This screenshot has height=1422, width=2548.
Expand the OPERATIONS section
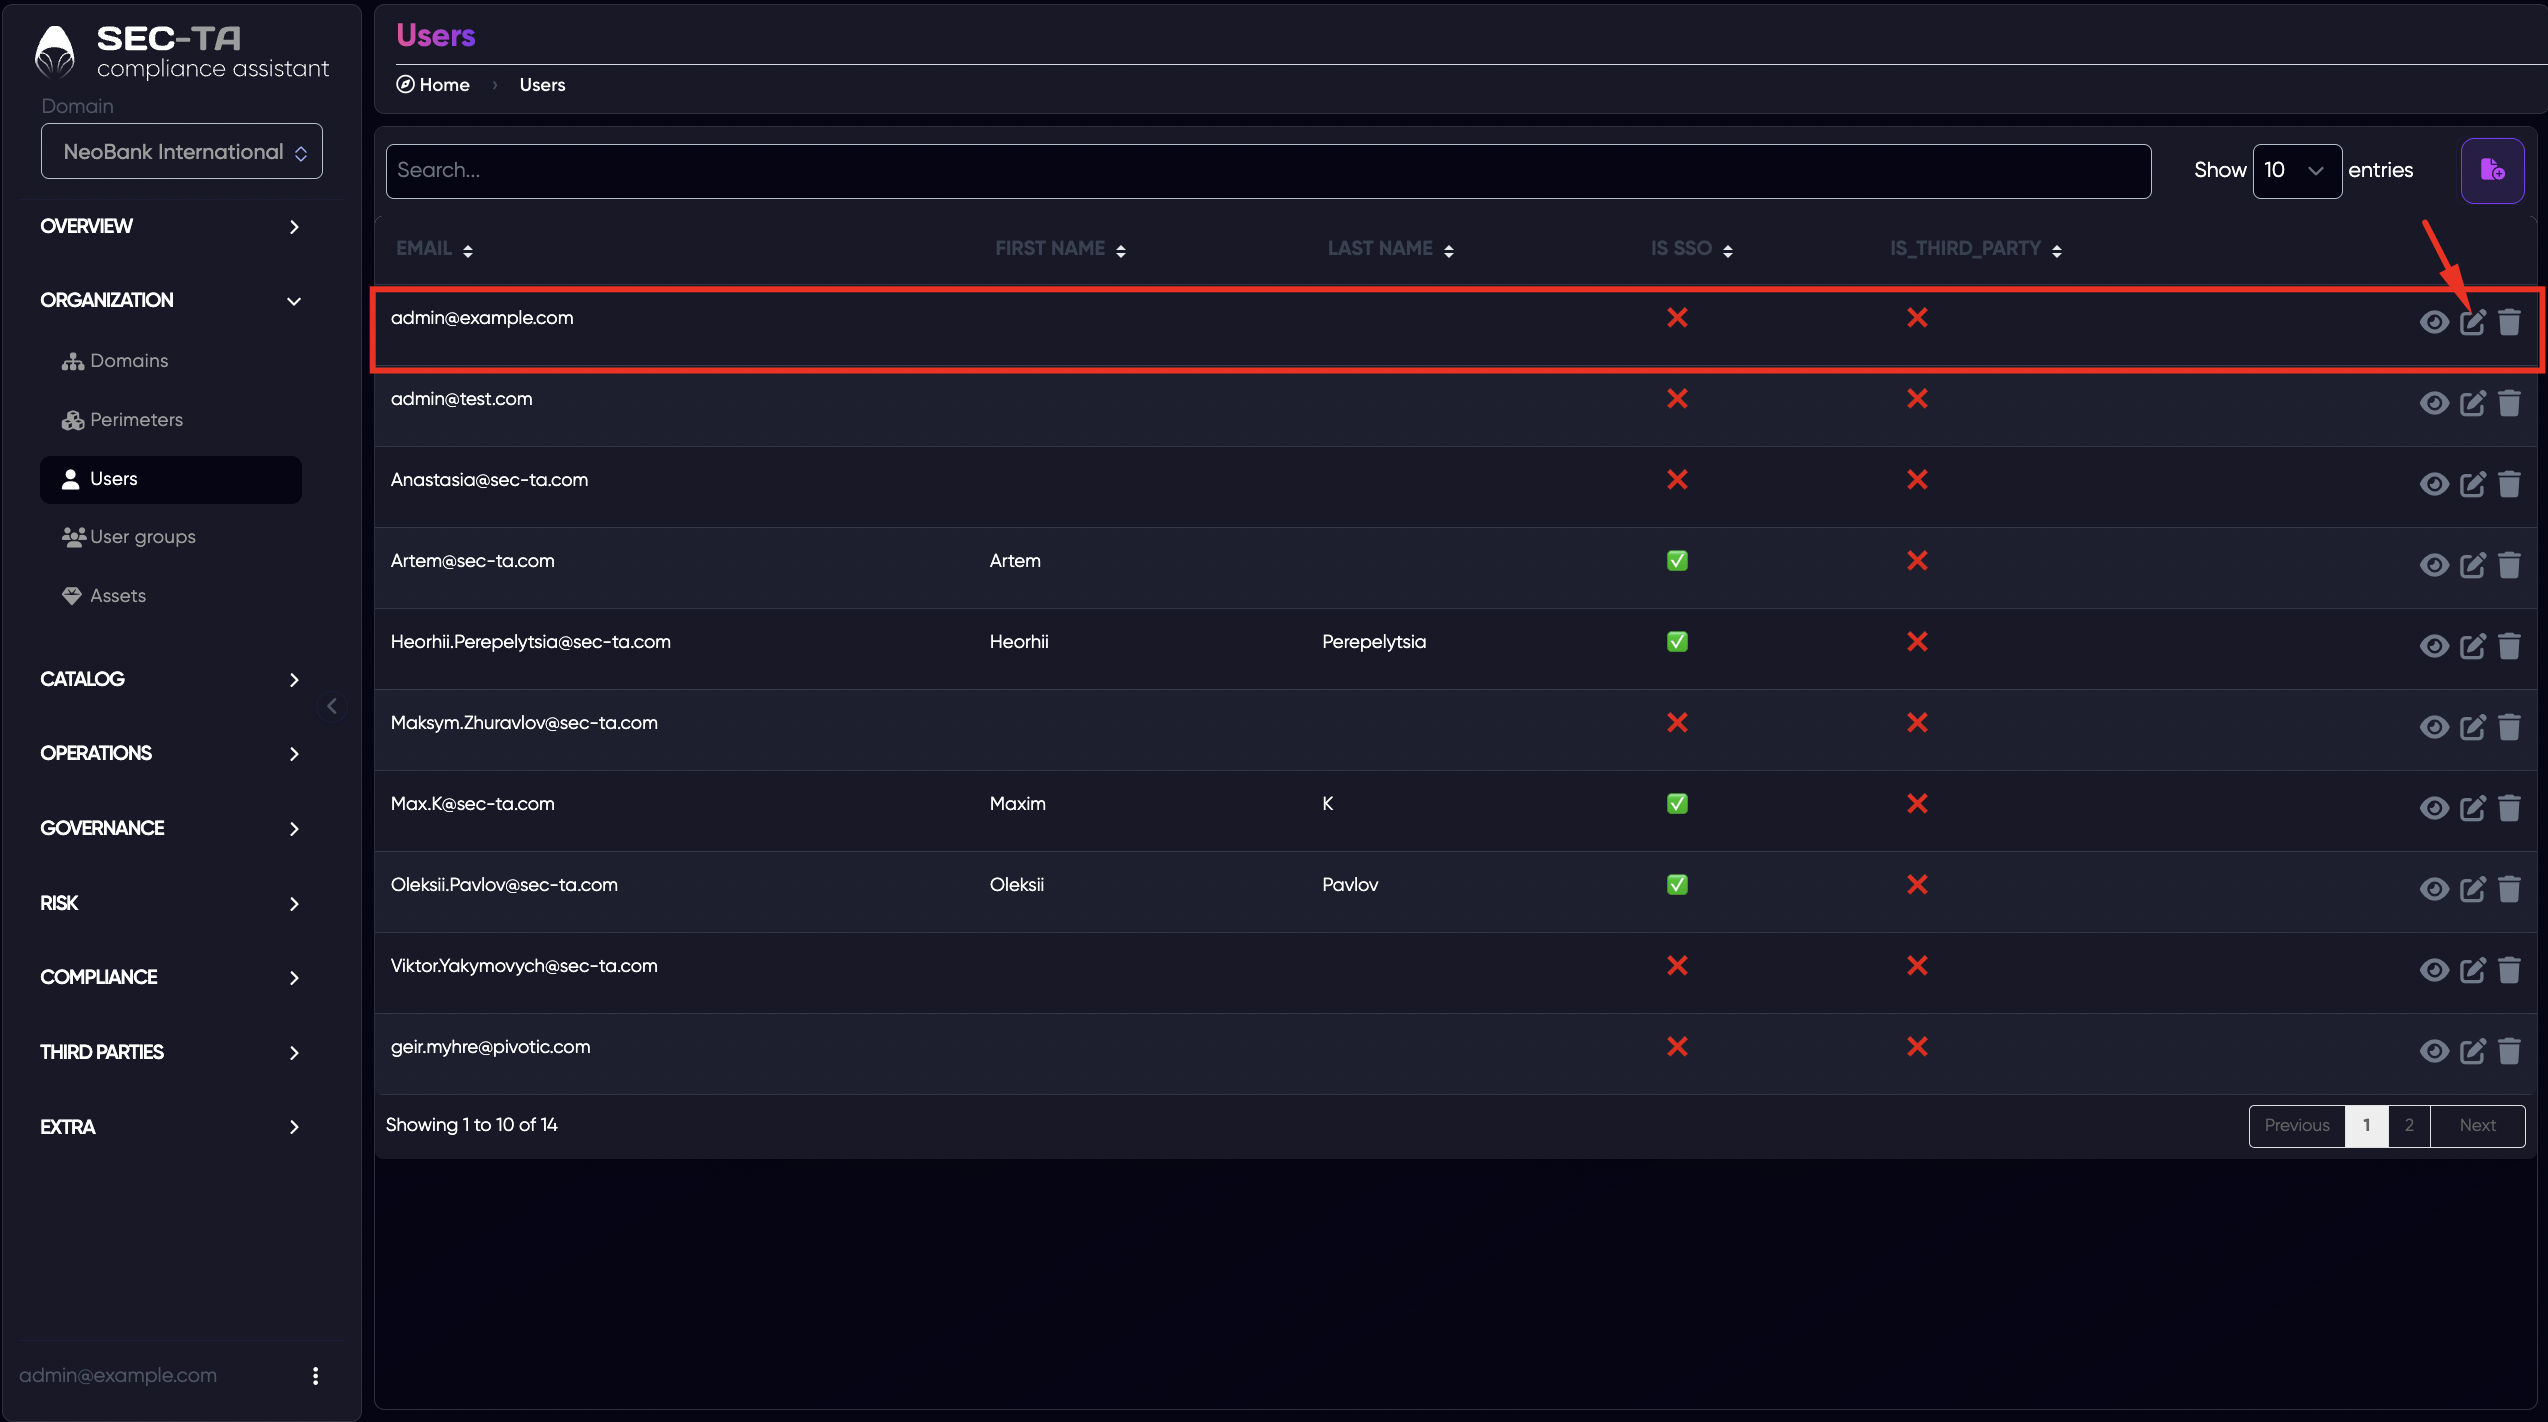click(170, 753)
